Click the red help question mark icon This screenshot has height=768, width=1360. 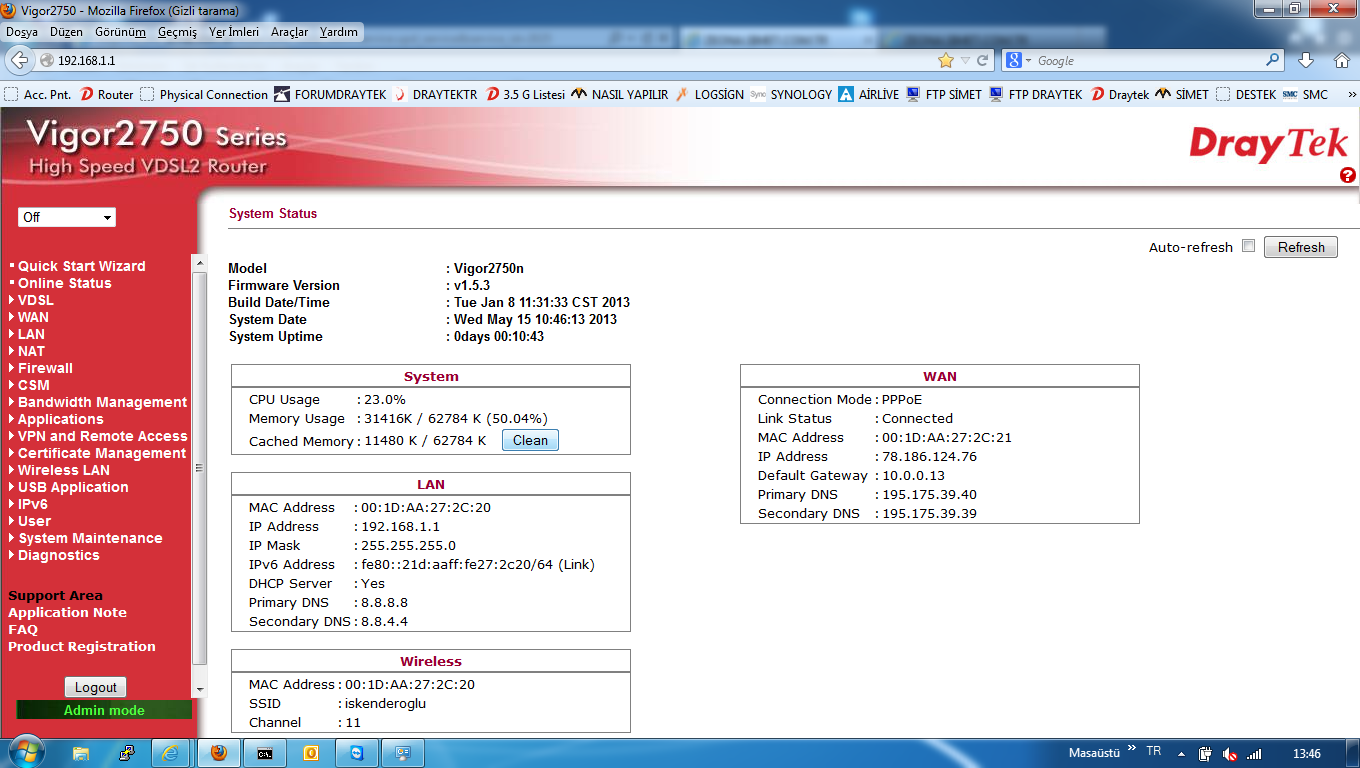1347,175
